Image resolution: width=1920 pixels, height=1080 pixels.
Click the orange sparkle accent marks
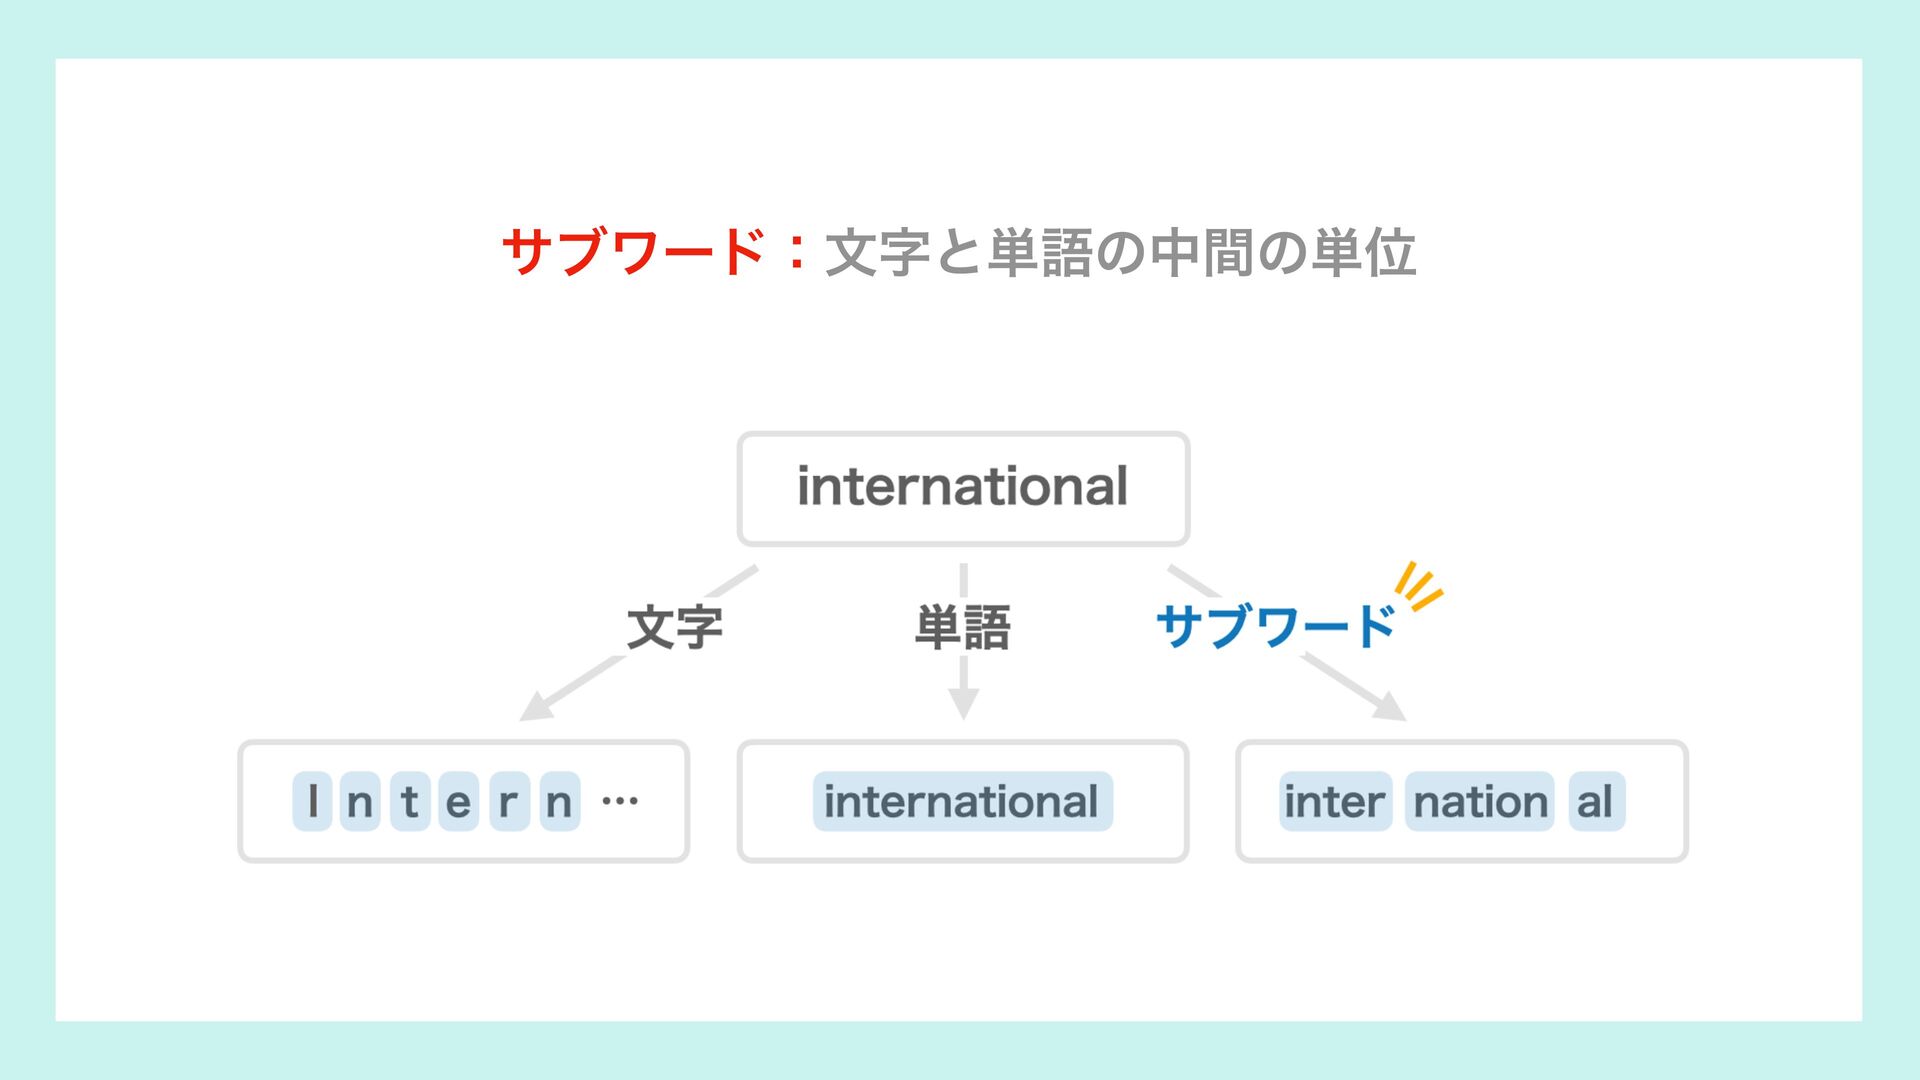1420,586
